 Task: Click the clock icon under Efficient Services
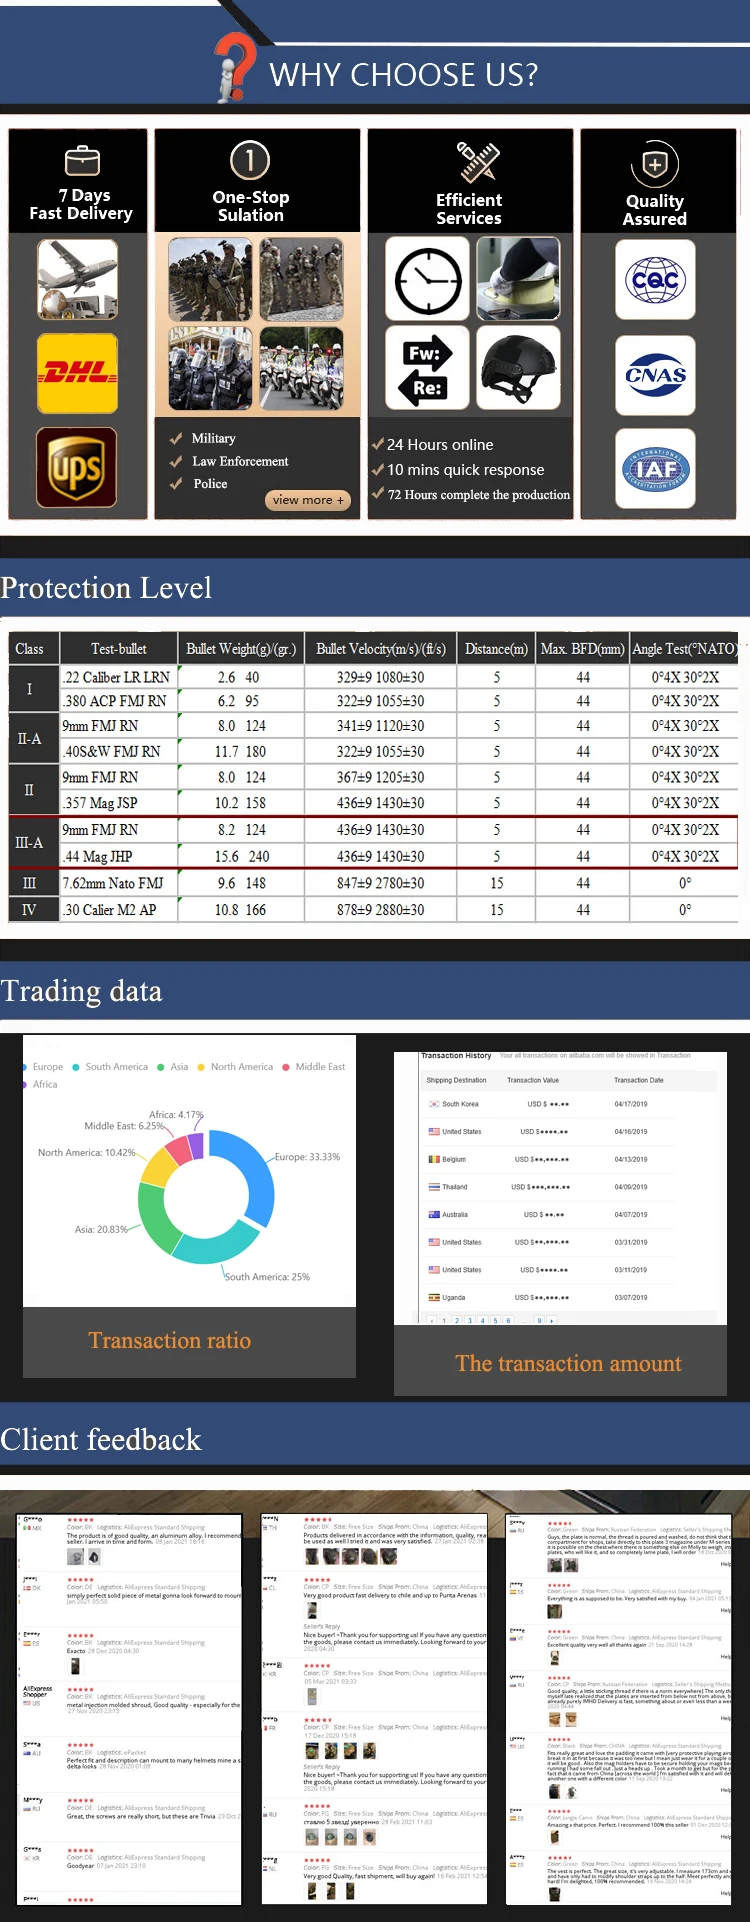[428, 281]
